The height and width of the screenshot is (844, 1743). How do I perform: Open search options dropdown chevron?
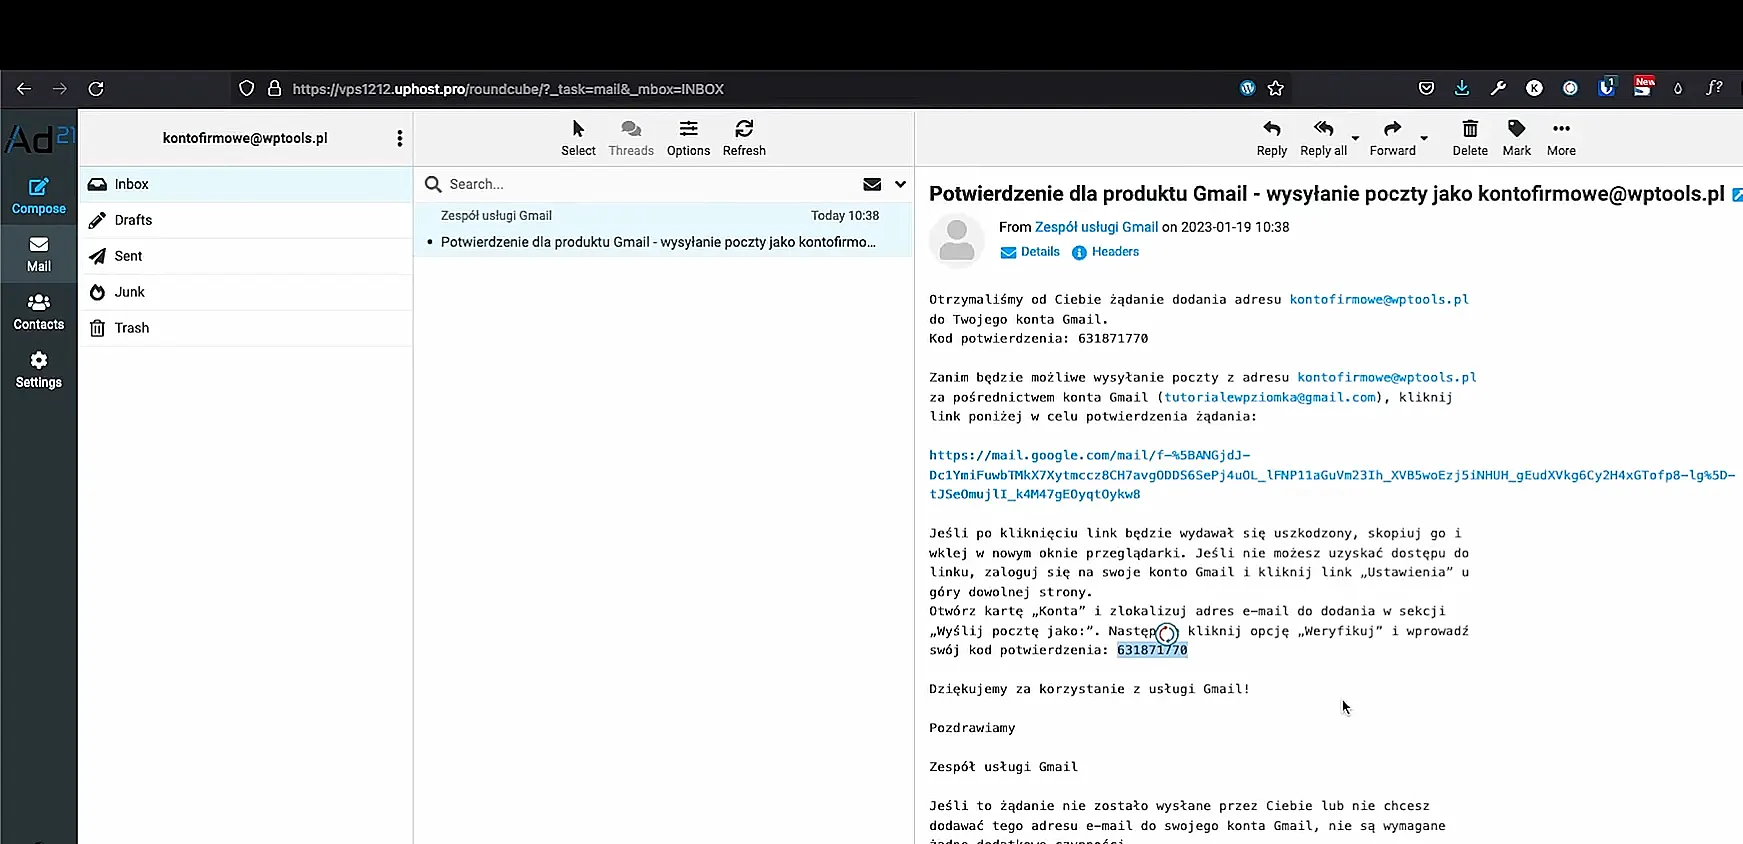(x=900, y=184)
